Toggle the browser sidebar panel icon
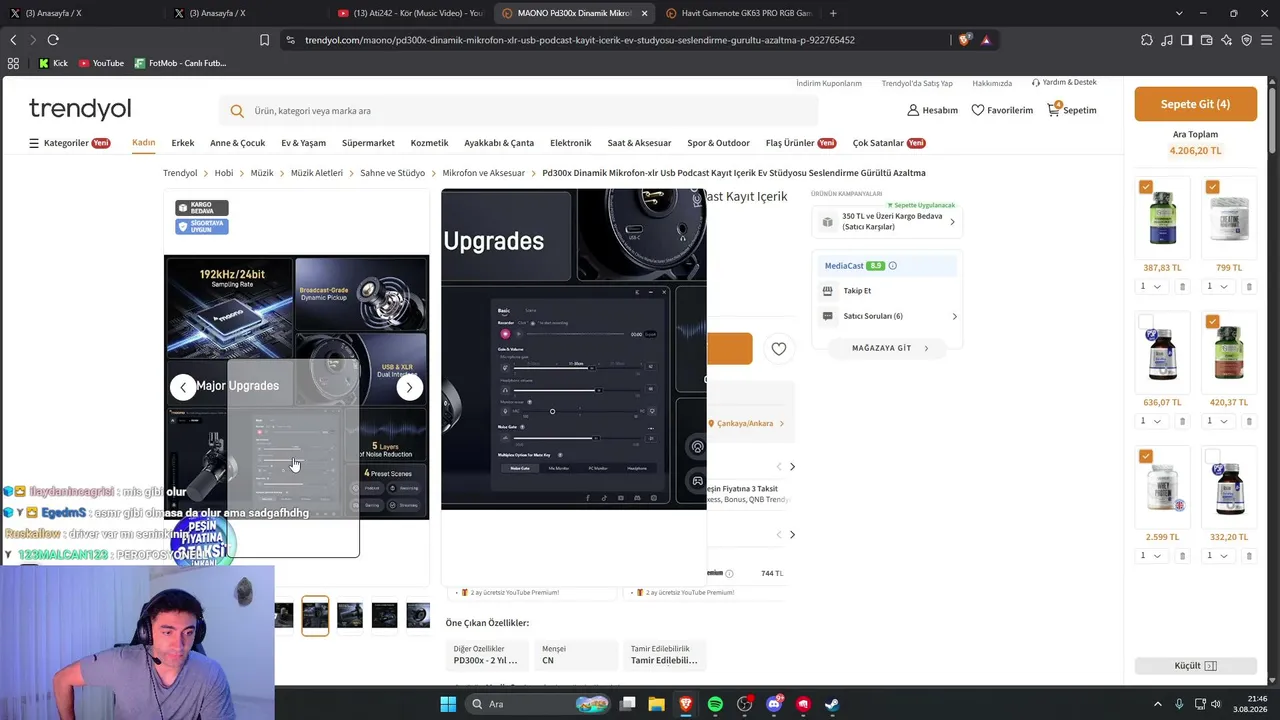1280x720 pixels. point(1186,40)
